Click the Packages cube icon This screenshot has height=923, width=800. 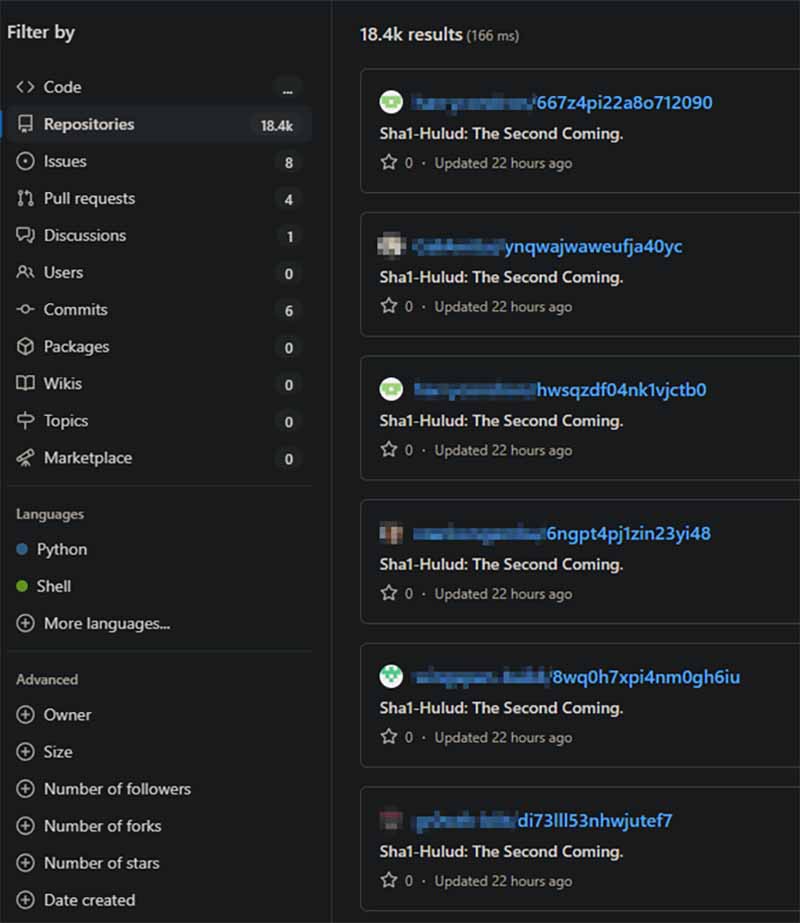pos(25,347)
